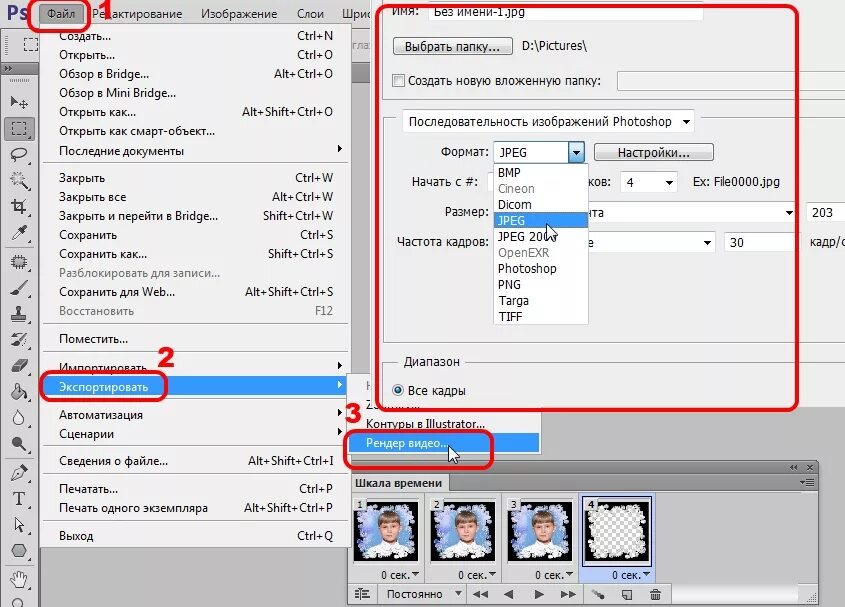Image resolution: width=845 pixels, height=607 pixels.
Task: Click the tween frames icon in timeline
Action: coord(597,595)
